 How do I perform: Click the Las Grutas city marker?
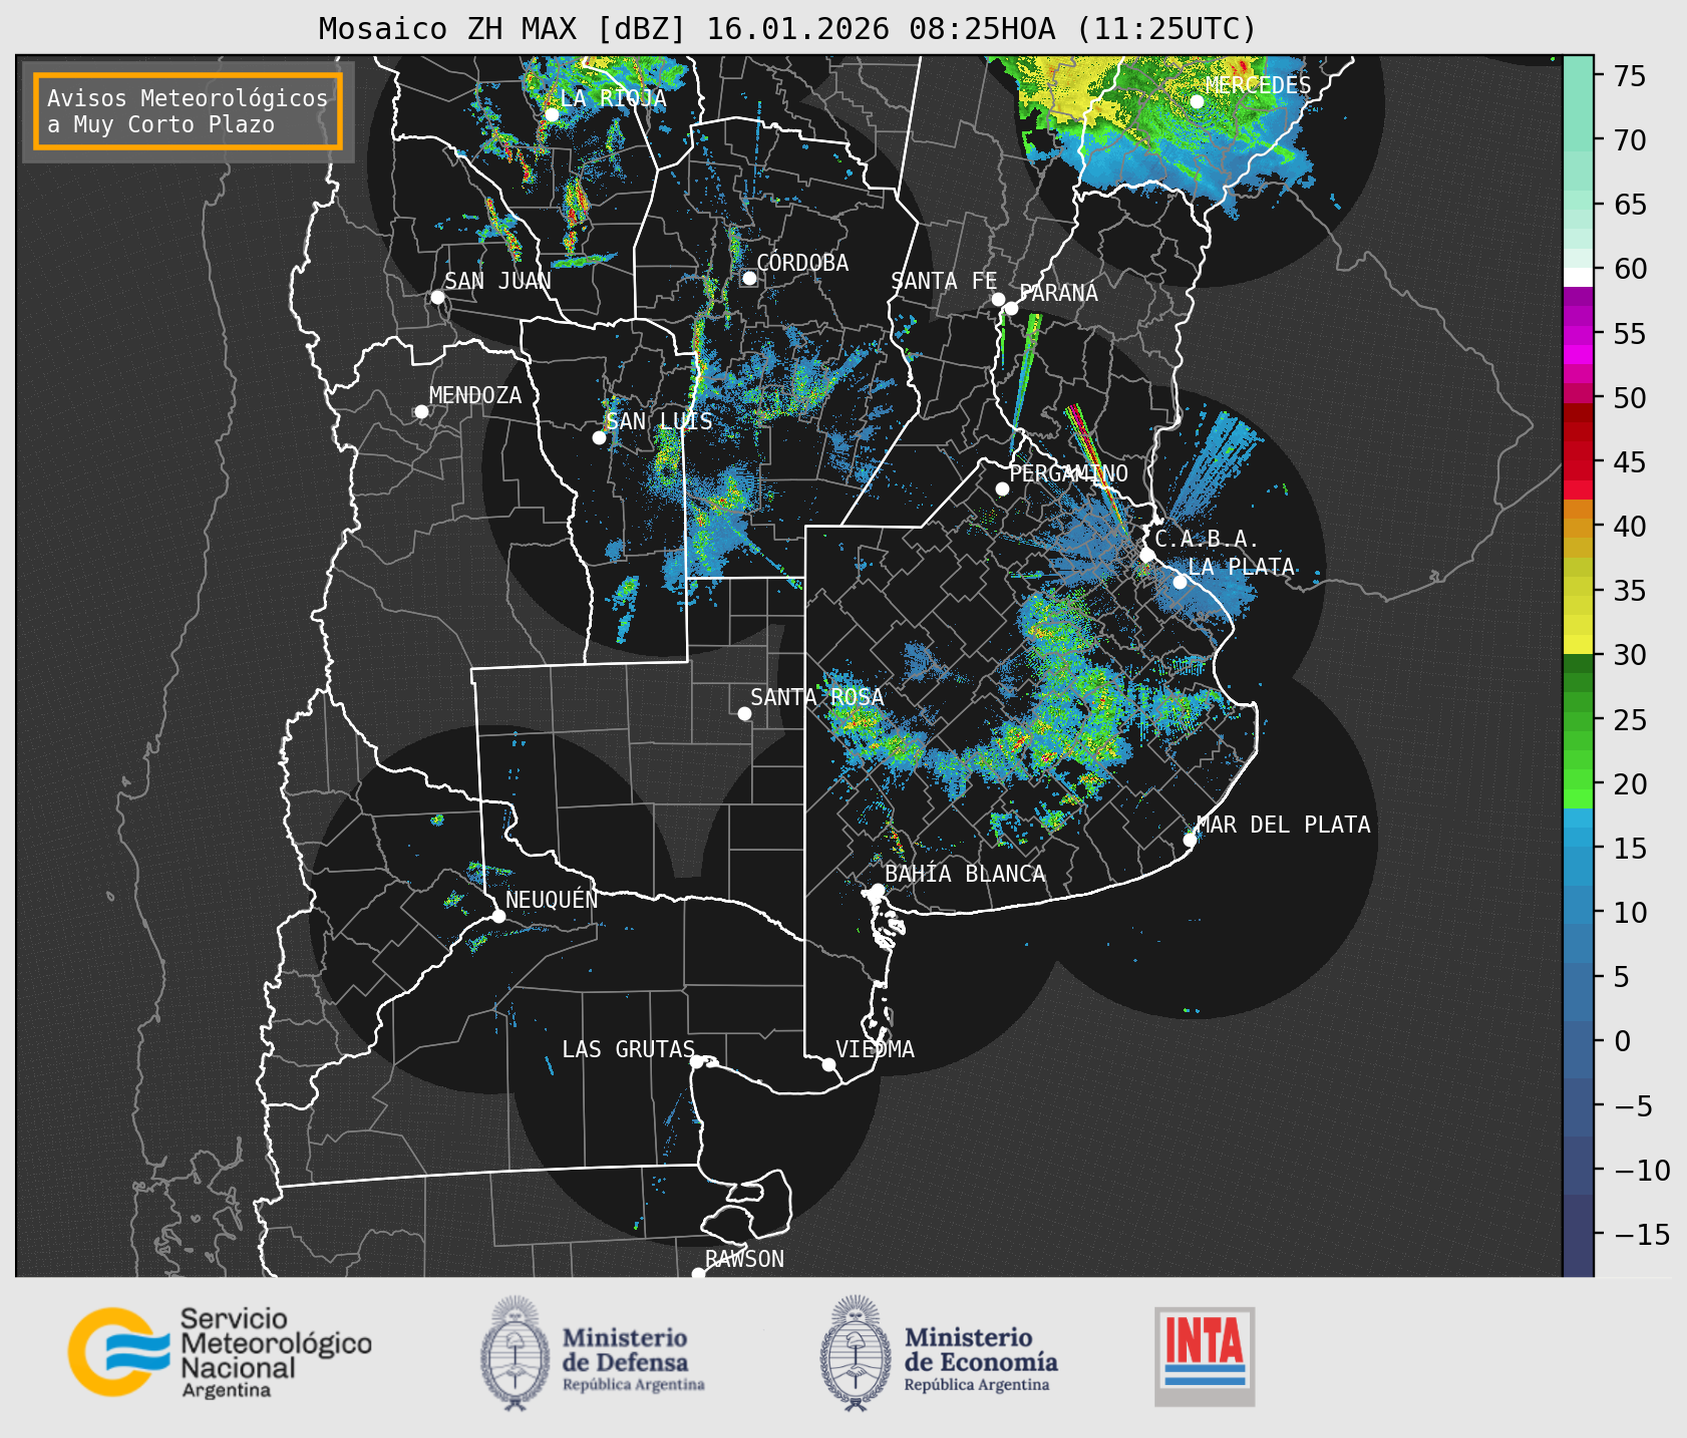pyautogui.click(x=697, y=1062)
